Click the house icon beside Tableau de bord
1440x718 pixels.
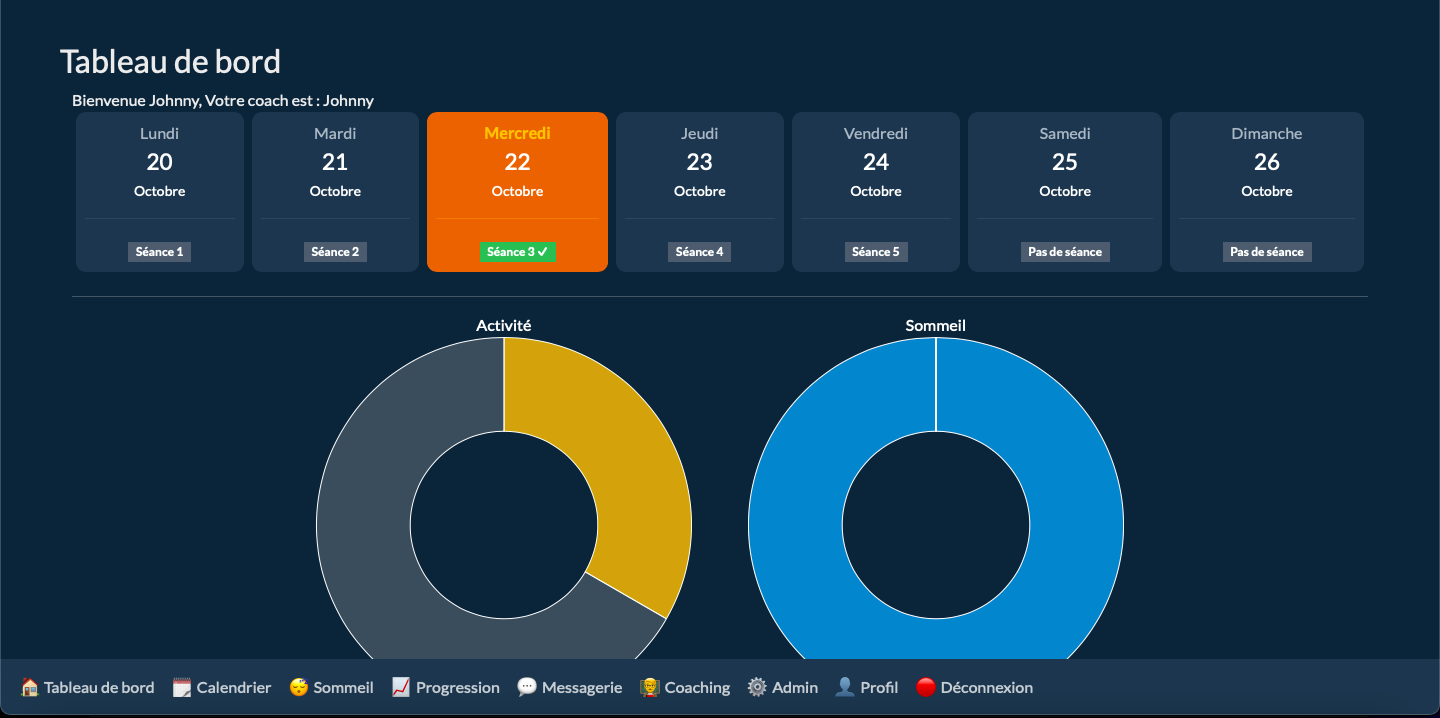[30, 687]
